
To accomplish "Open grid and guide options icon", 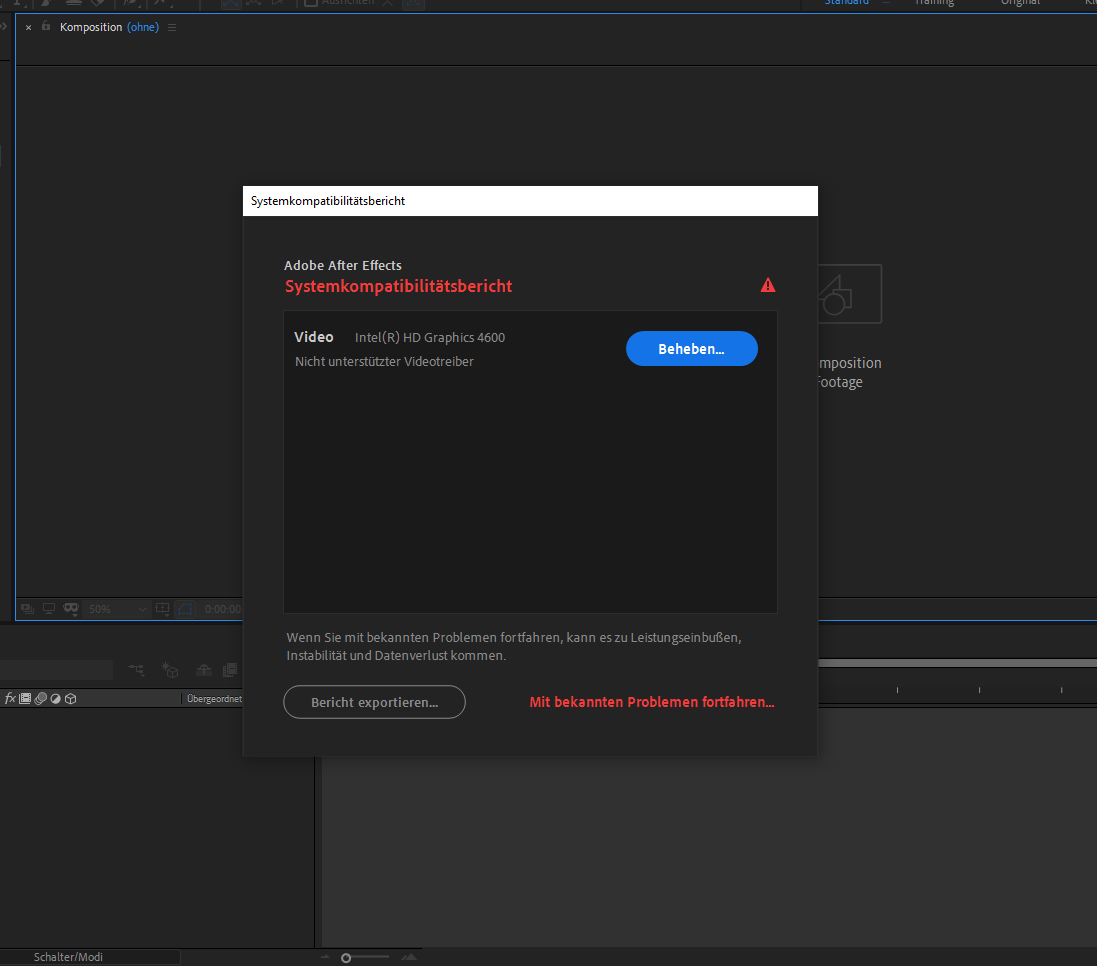I will coord(162,609).
